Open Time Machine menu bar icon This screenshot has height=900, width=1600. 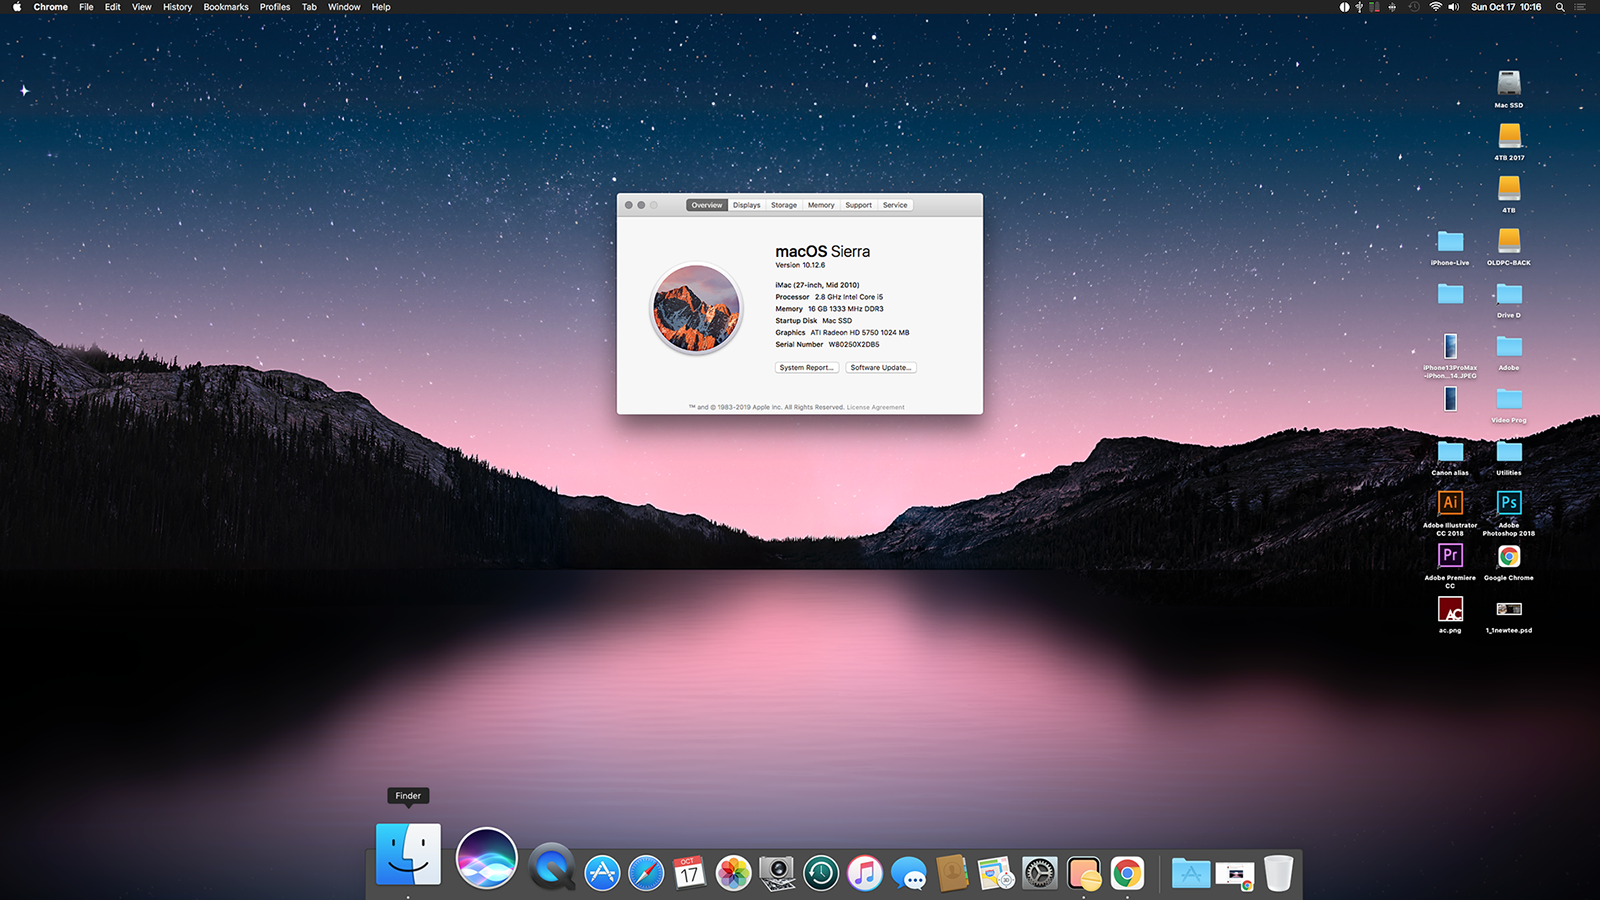tap(1414, 7)
